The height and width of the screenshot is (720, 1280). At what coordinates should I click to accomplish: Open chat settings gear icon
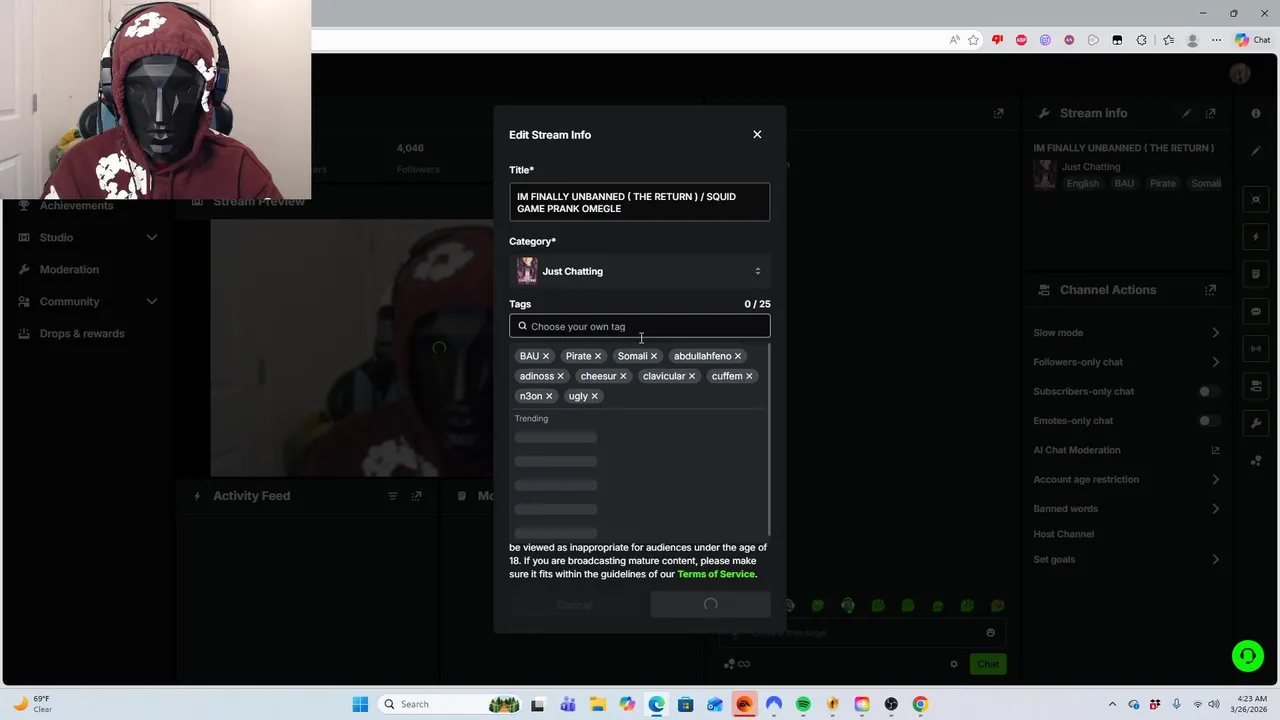953,664
